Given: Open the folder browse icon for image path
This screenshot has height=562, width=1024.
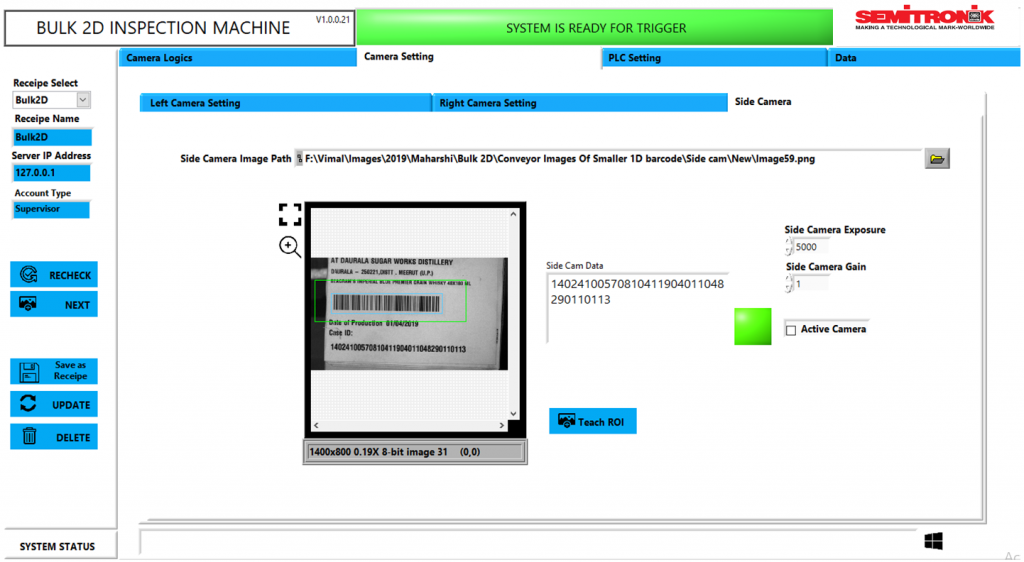Looking at the screenshot, I should pyautogui.click(x=937, y=158).
